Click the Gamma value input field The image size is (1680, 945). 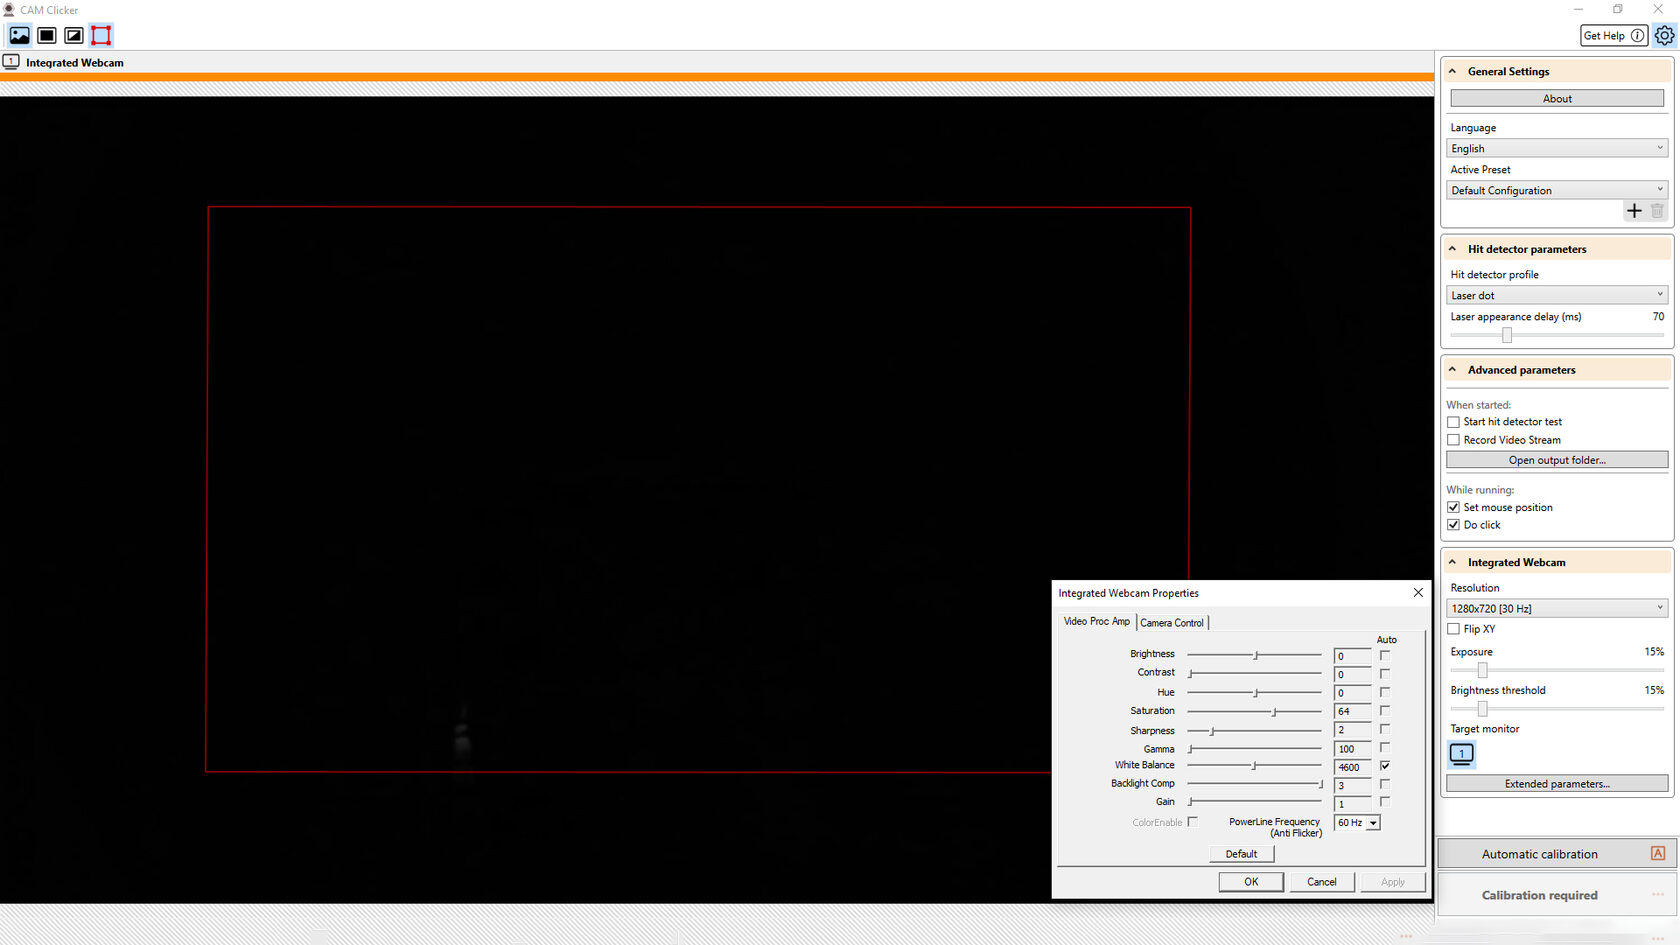1350,748
